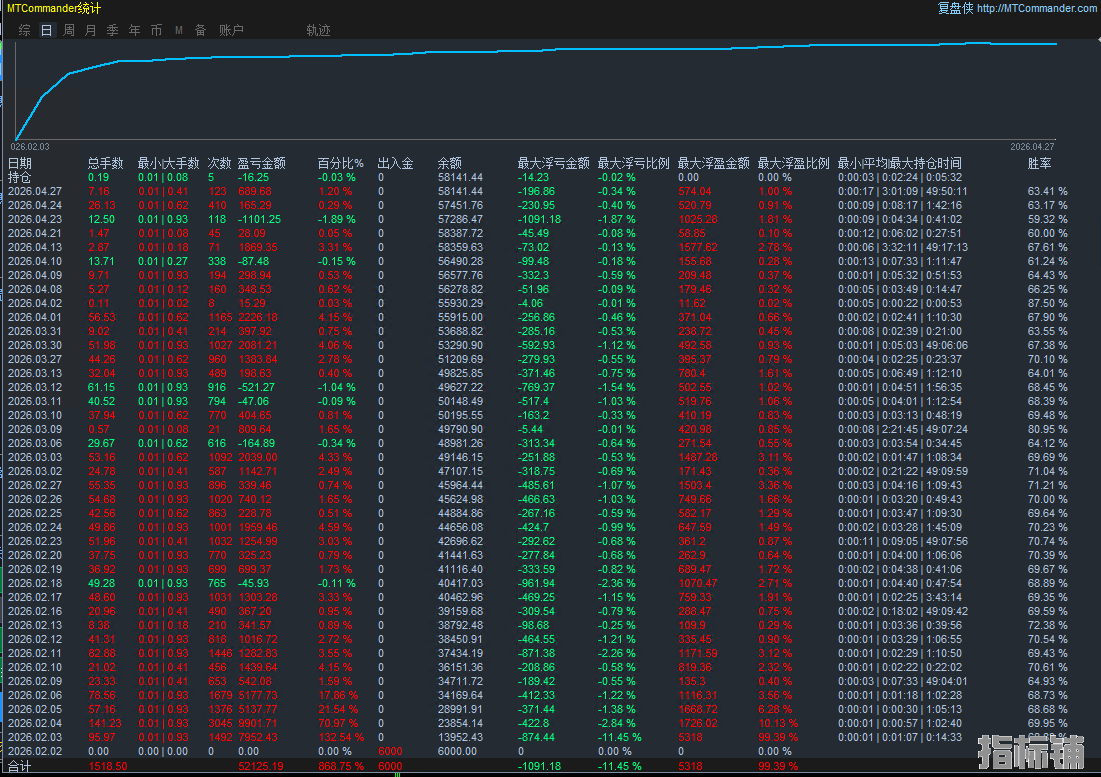1101x777 pixels.
Task: Click the 合计 totals row label
Action: (x=20, y=766)
